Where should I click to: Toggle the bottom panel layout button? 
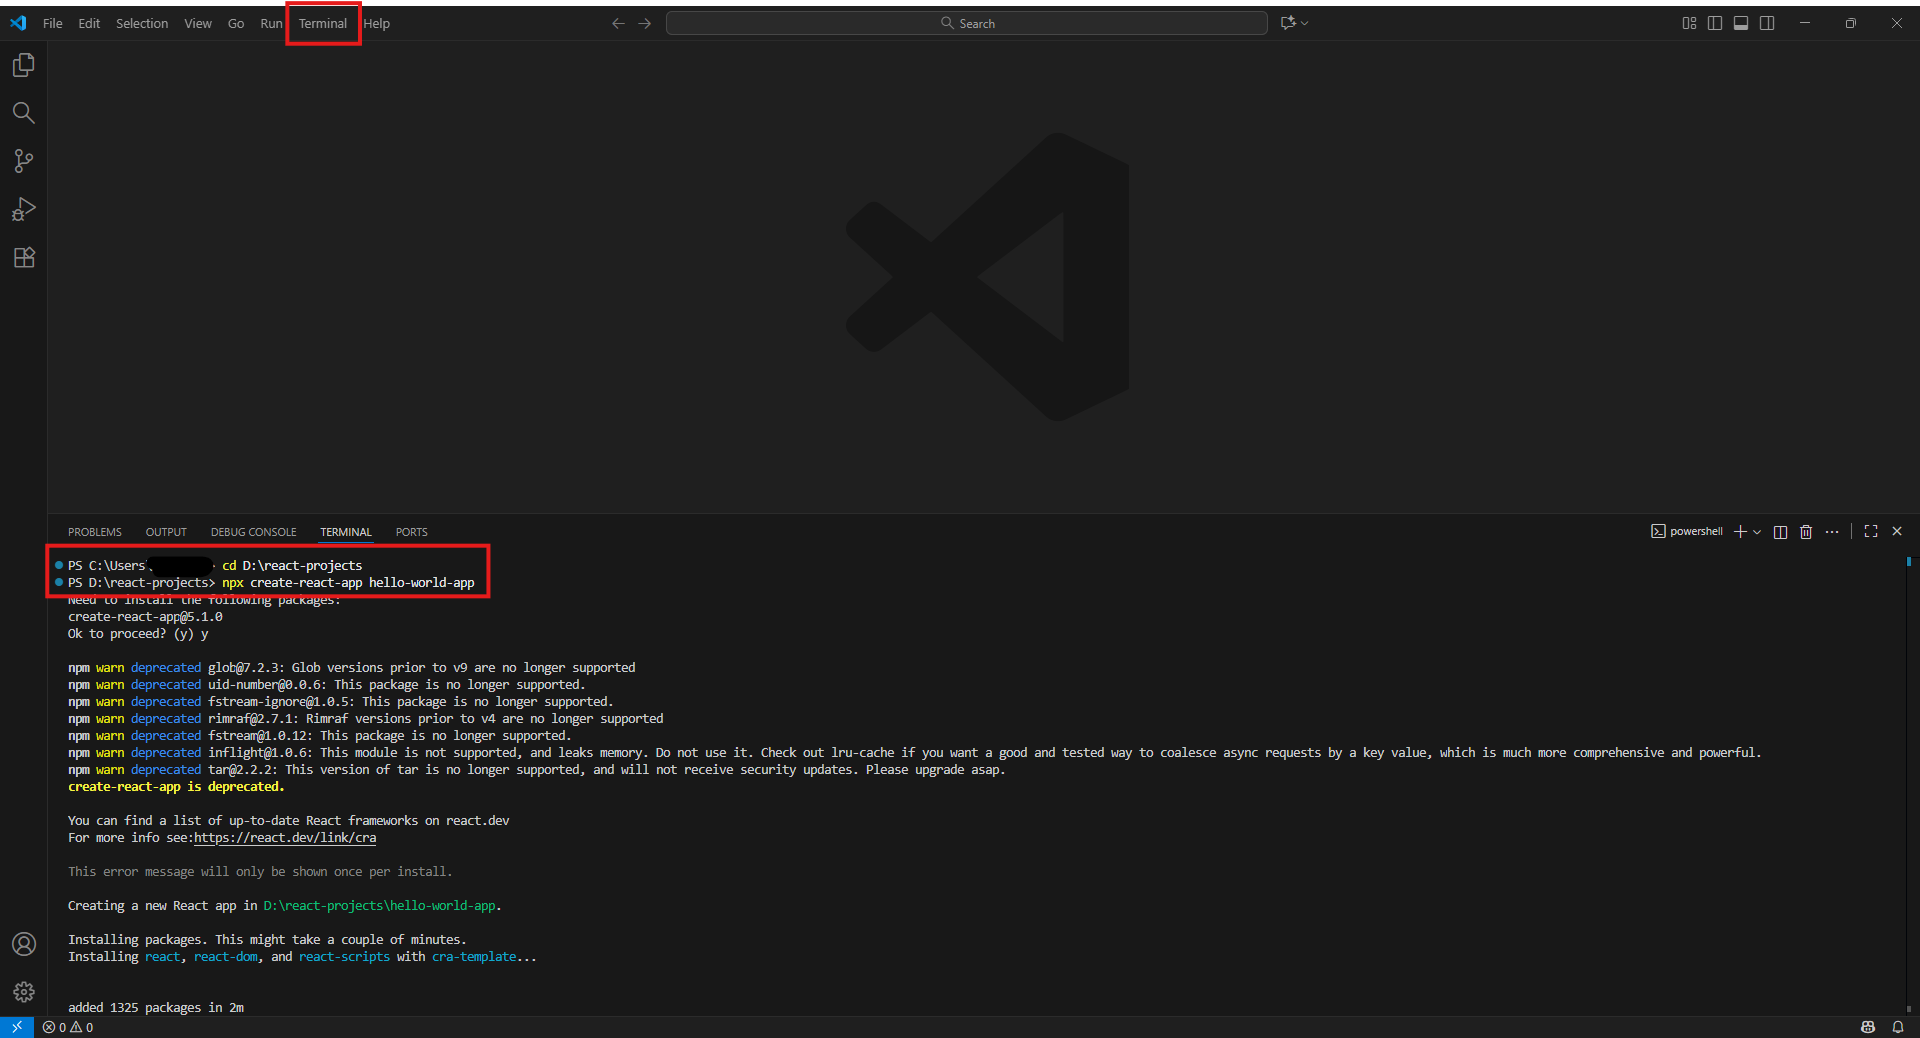pos(1741,23)
